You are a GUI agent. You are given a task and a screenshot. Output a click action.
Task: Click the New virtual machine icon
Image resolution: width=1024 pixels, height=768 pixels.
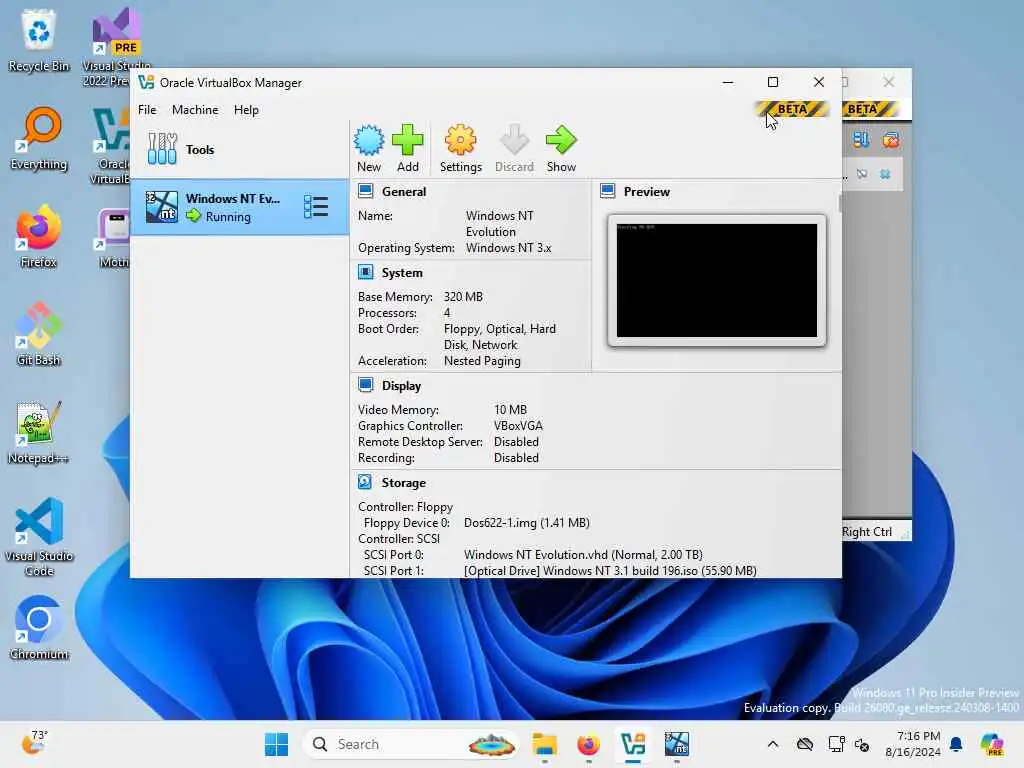coord(369,140)
